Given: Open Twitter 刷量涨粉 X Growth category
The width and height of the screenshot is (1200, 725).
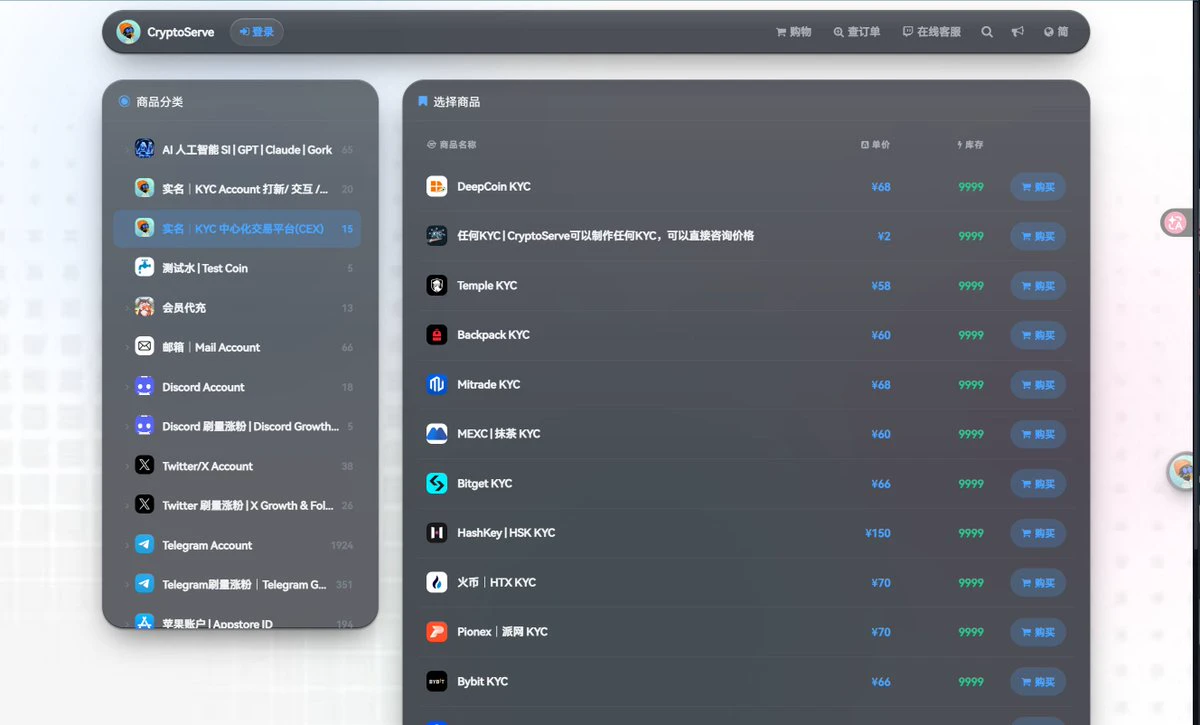Looking at the screenshot, I should [238, 505].
